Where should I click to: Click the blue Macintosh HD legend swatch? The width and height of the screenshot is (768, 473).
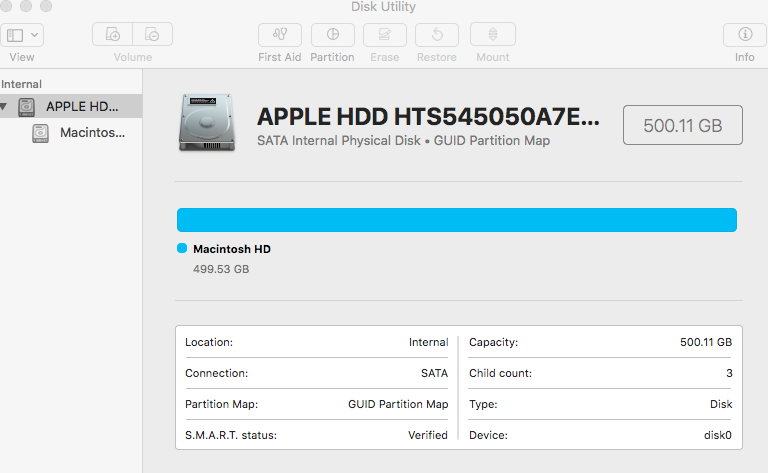tap(182, 248)
